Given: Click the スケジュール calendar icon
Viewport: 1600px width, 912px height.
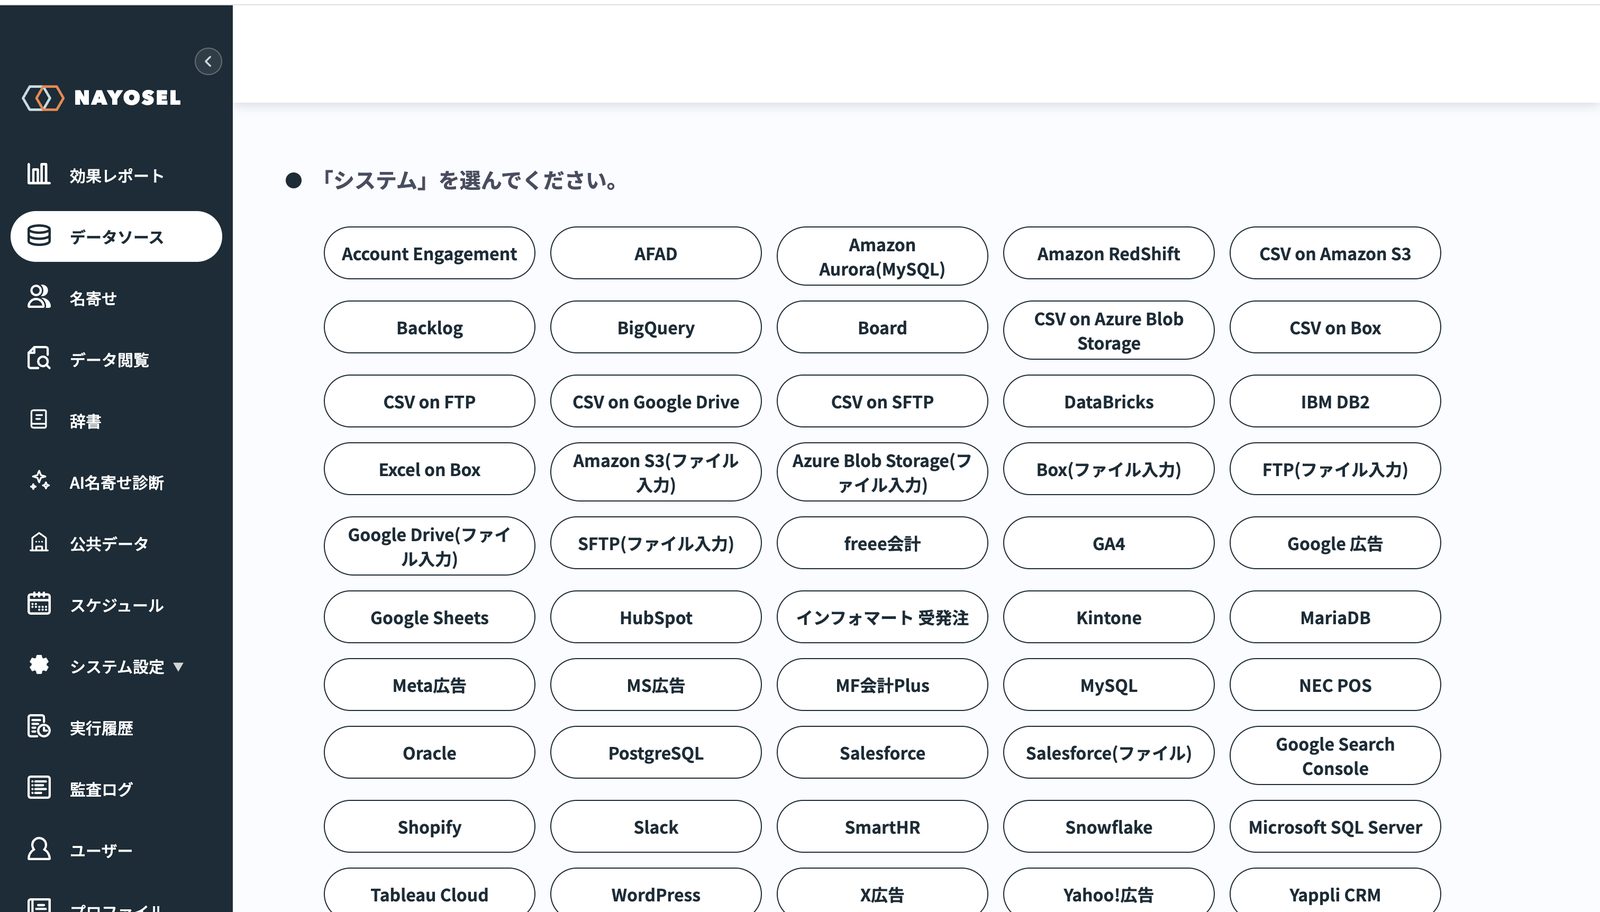Looking at the screenshot, I should coord(38,603).
